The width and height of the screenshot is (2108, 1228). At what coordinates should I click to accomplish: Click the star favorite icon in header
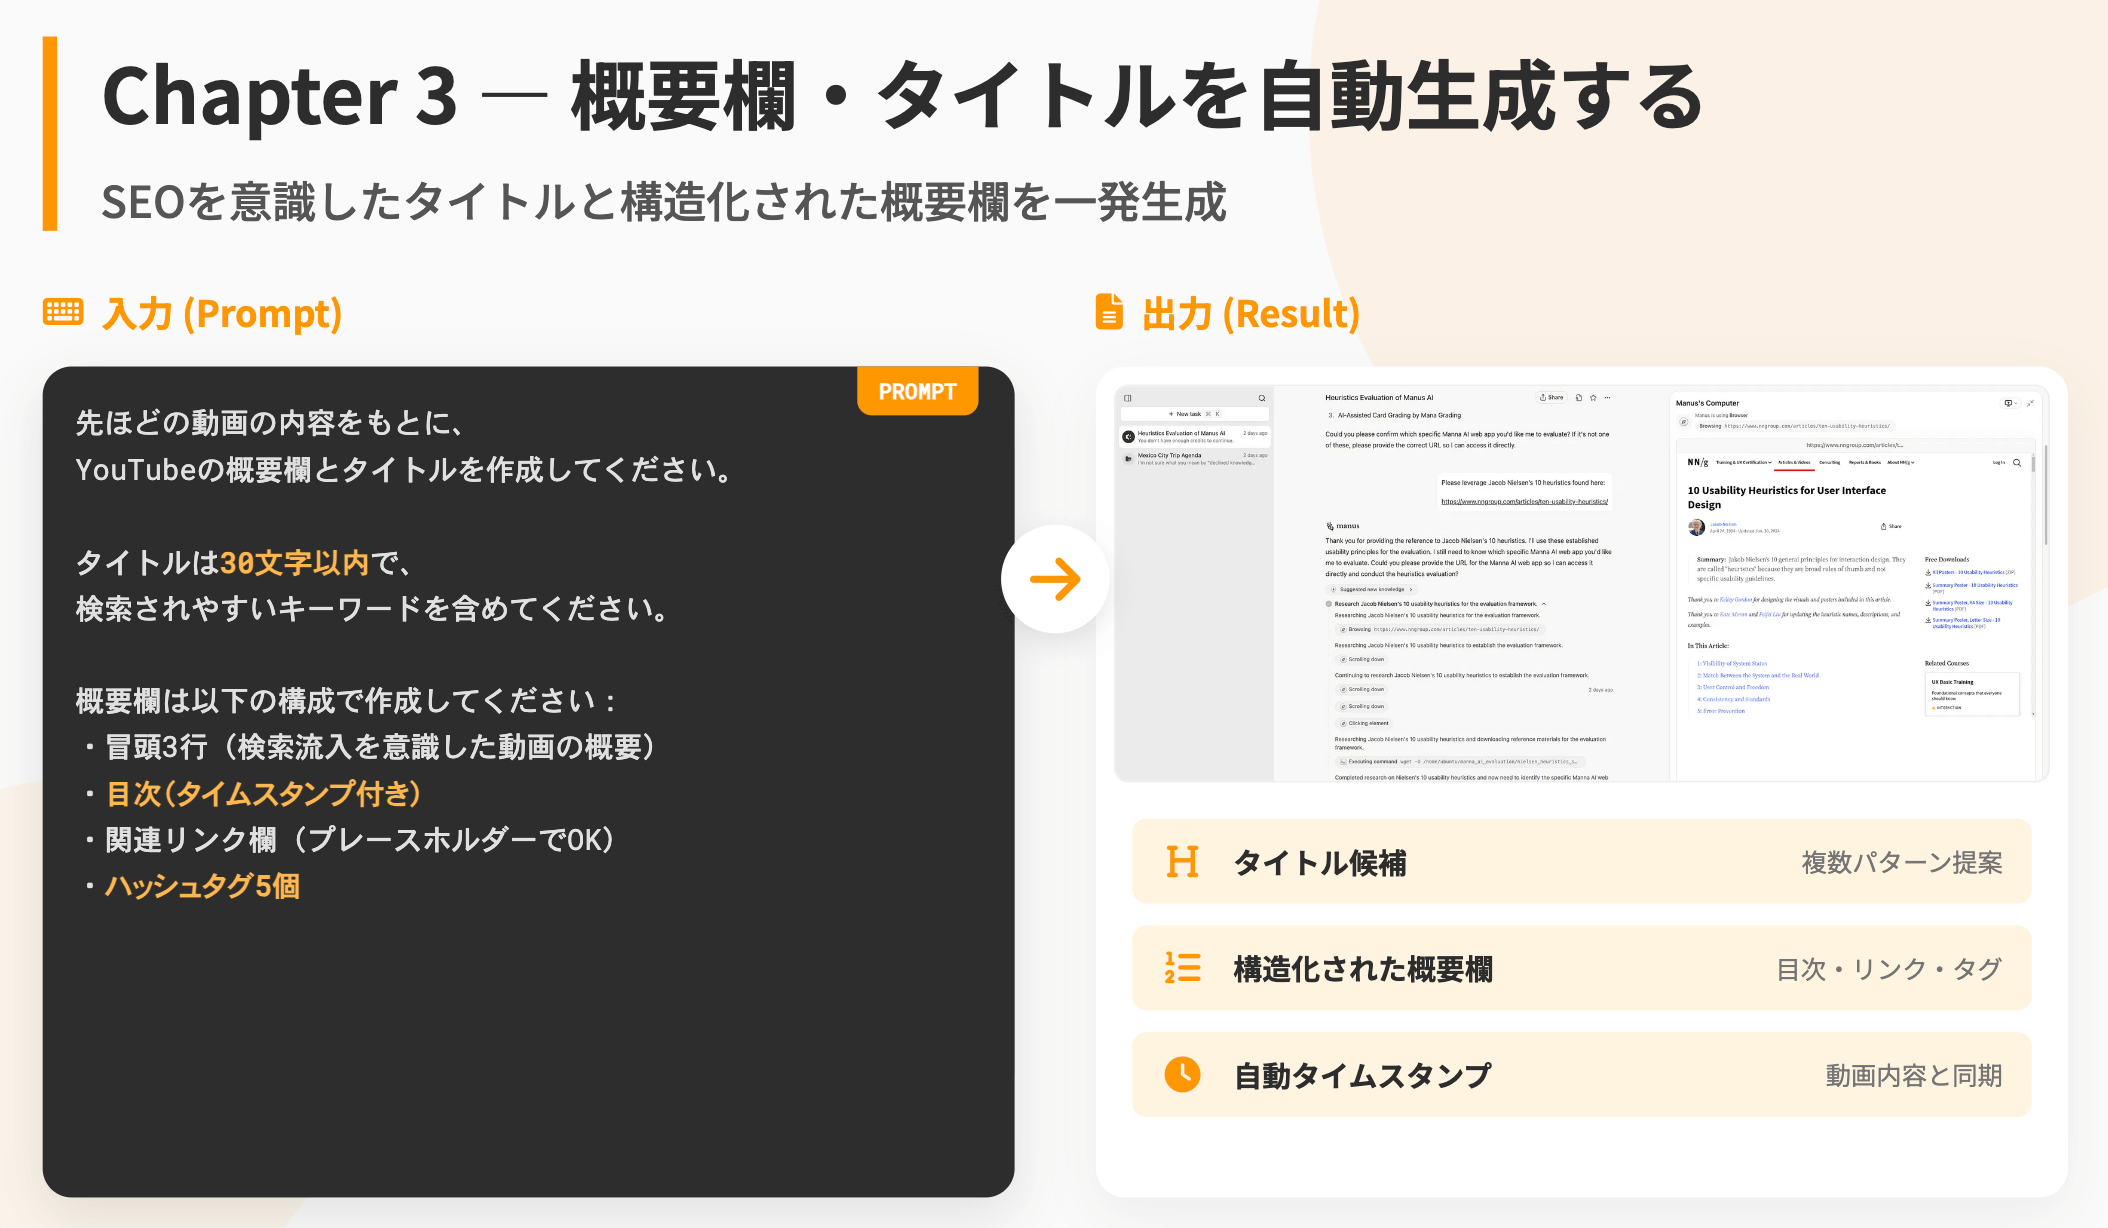[1593, 398]
